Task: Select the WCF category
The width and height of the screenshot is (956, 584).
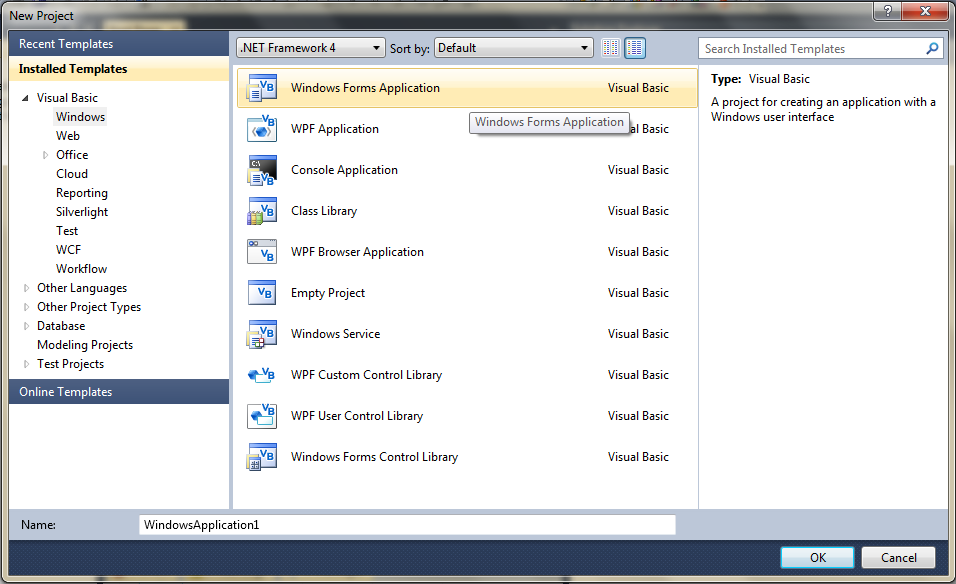Action: click(68, 250)
